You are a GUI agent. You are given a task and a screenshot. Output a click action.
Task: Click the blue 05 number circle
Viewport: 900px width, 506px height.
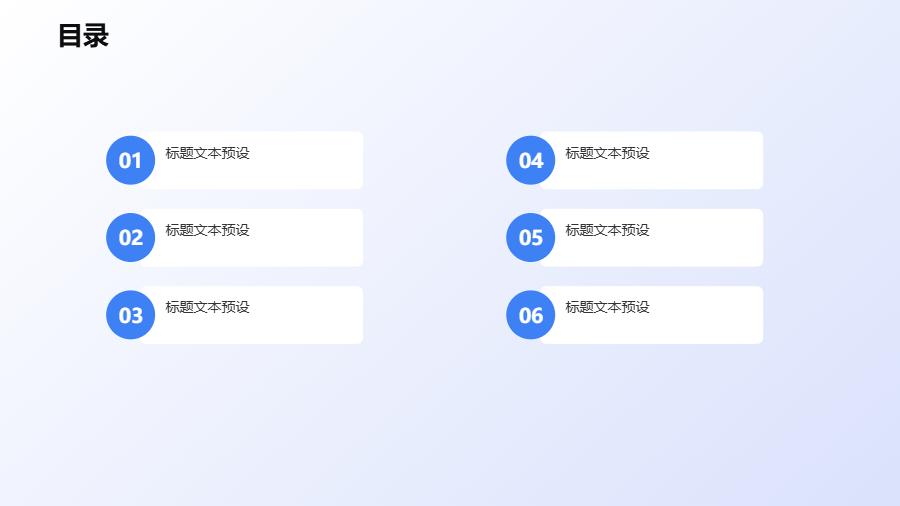pyautogui.click(x=531, y=238)
